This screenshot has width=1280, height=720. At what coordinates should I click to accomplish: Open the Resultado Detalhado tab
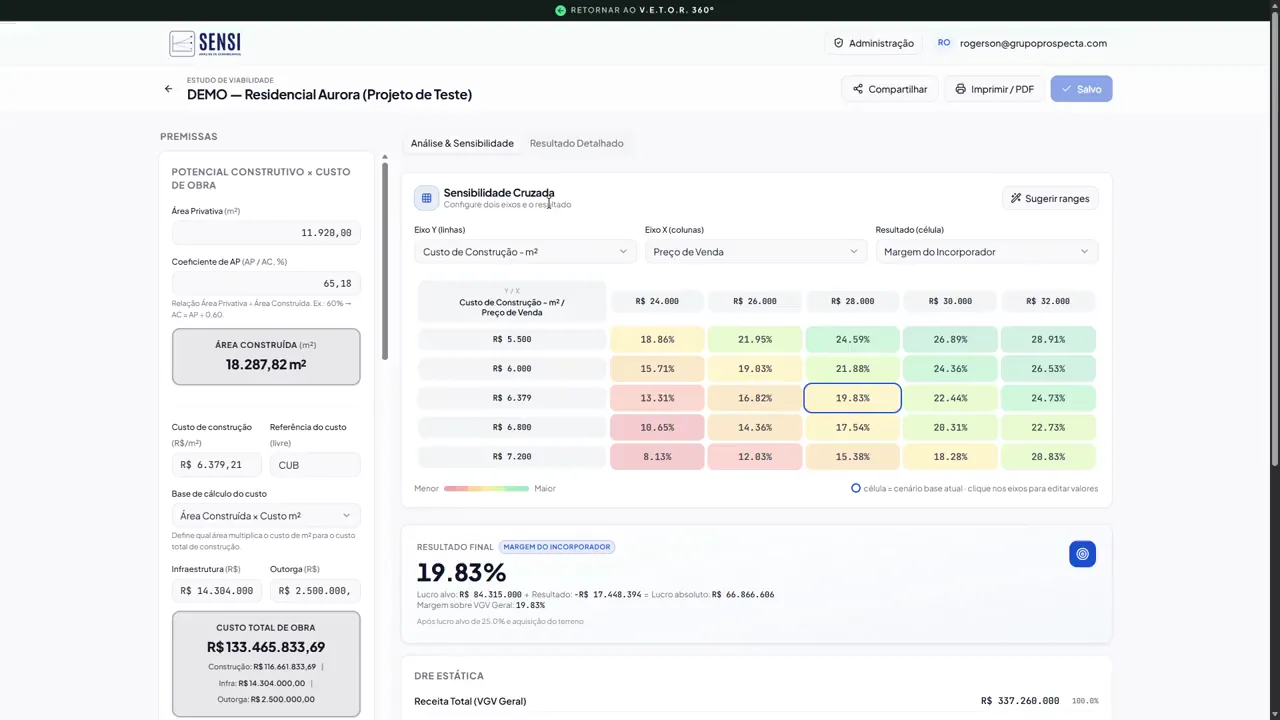tap(576, 143)
